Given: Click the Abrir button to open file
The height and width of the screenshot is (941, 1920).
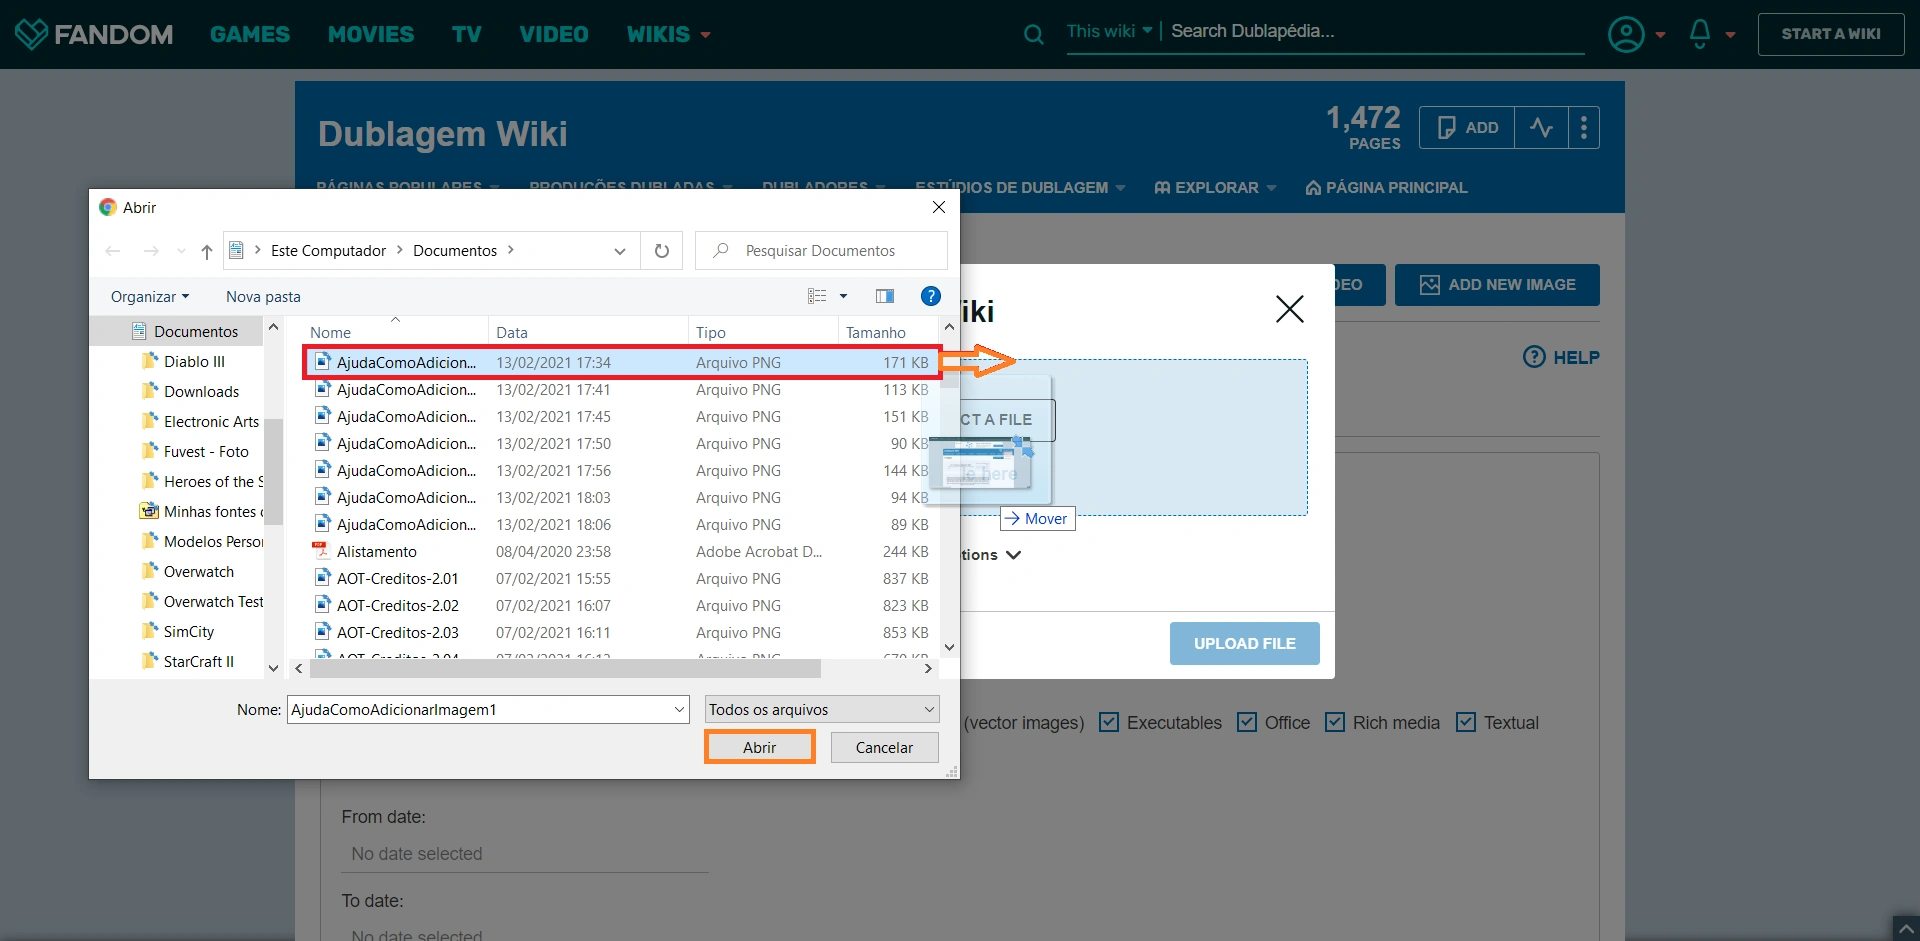Looking at the screenshot, I should click(760, 747).
